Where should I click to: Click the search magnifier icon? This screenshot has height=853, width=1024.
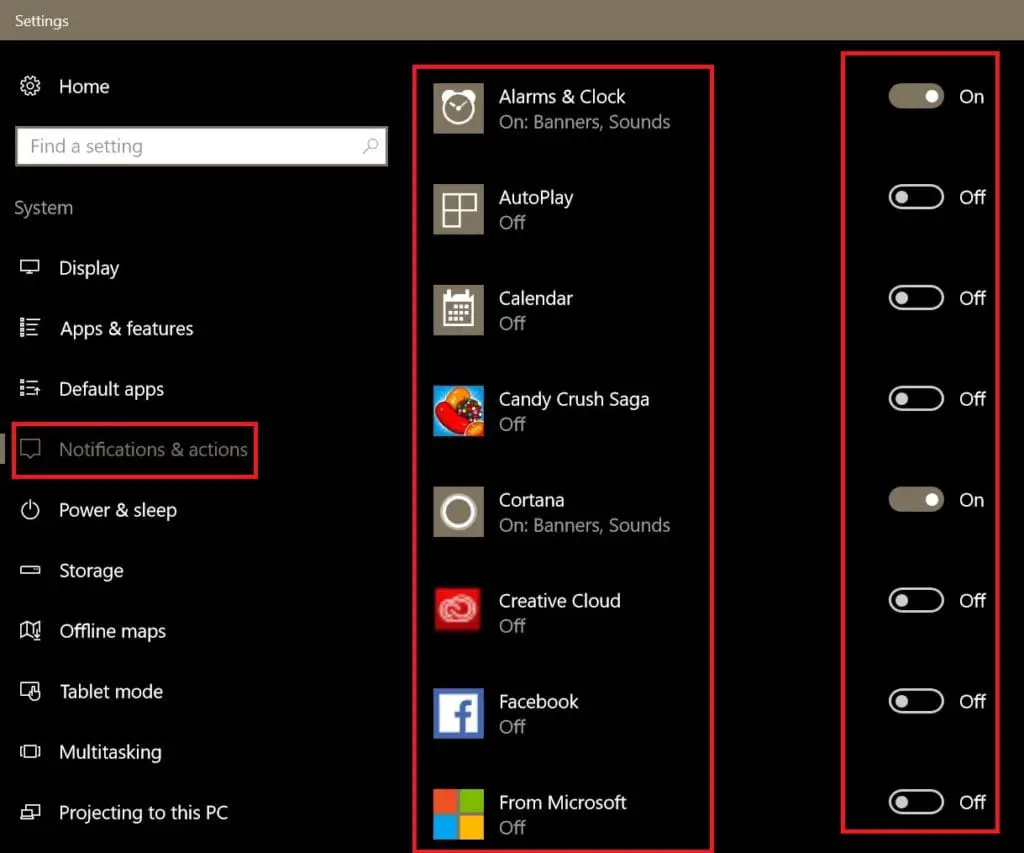click(x=371, y=145)
